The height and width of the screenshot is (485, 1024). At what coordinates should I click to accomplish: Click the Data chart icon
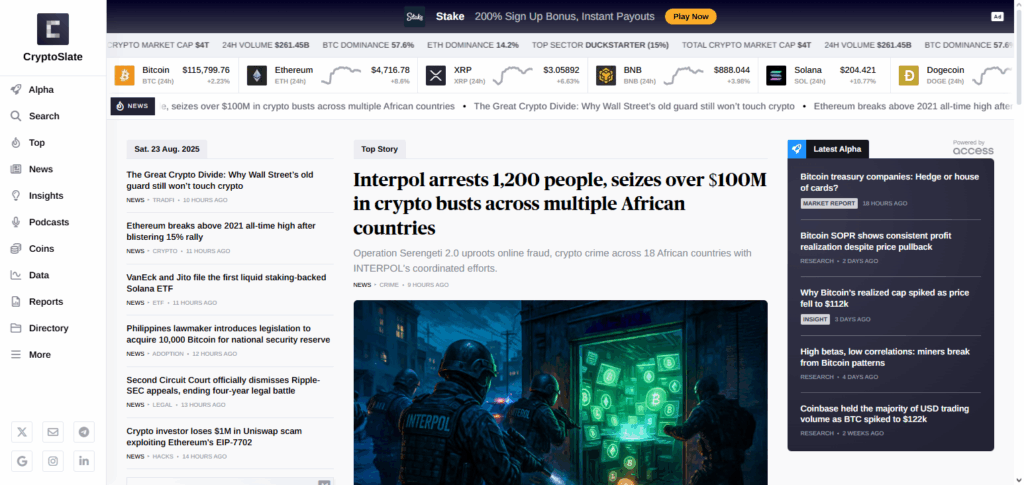tap(16, 275)
